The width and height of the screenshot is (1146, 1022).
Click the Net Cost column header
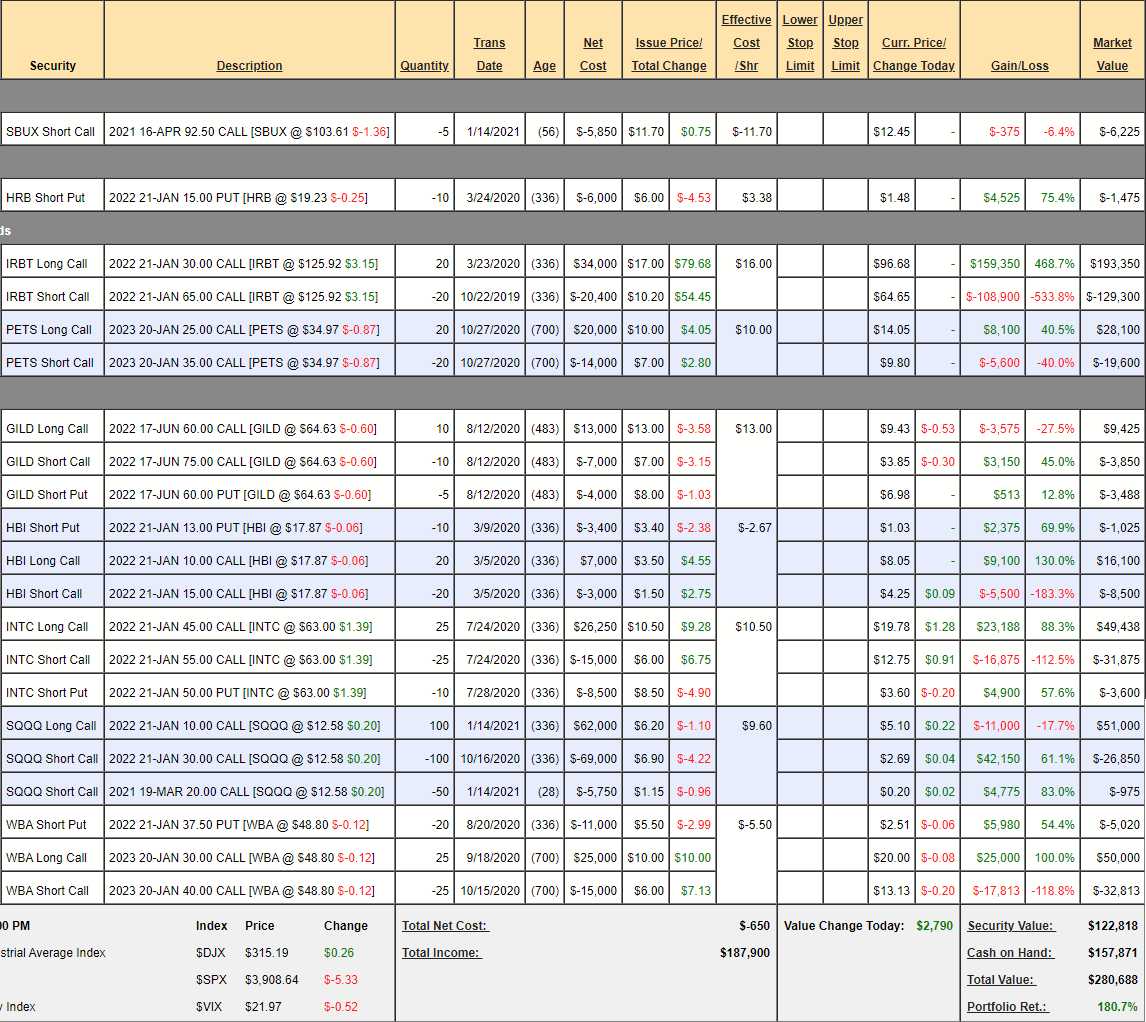[x=593, y=54]
